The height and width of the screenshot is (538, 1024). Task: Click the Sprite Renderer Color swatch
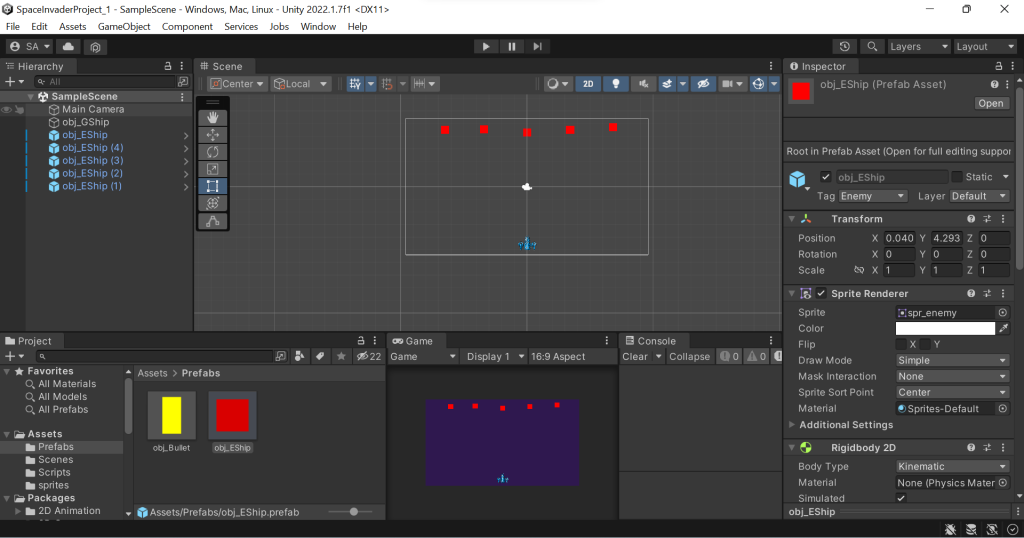[945, 328]
